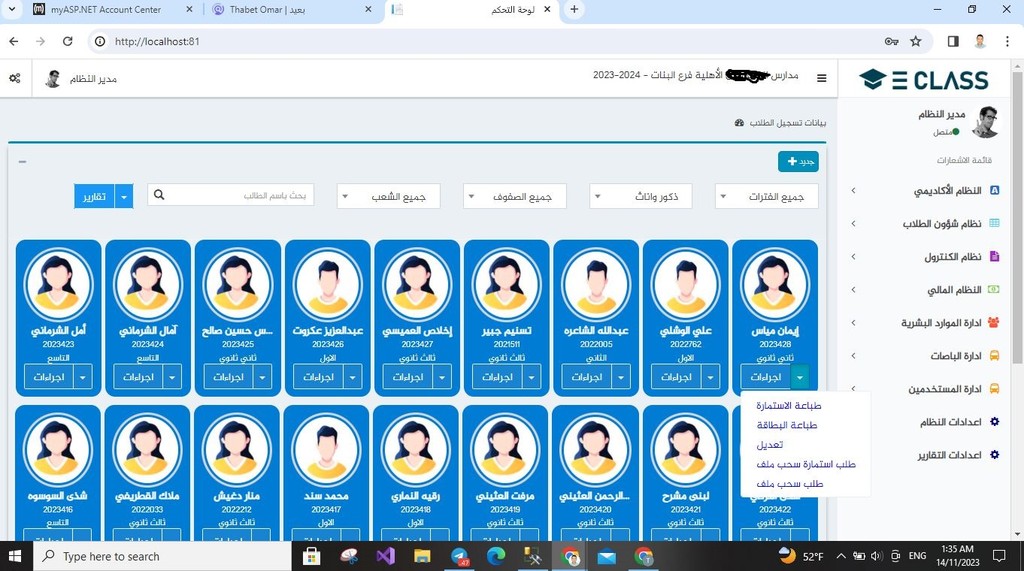Click the search magnifier icon
This screenshot has width=1024, height=571.
tap(159, 195)
